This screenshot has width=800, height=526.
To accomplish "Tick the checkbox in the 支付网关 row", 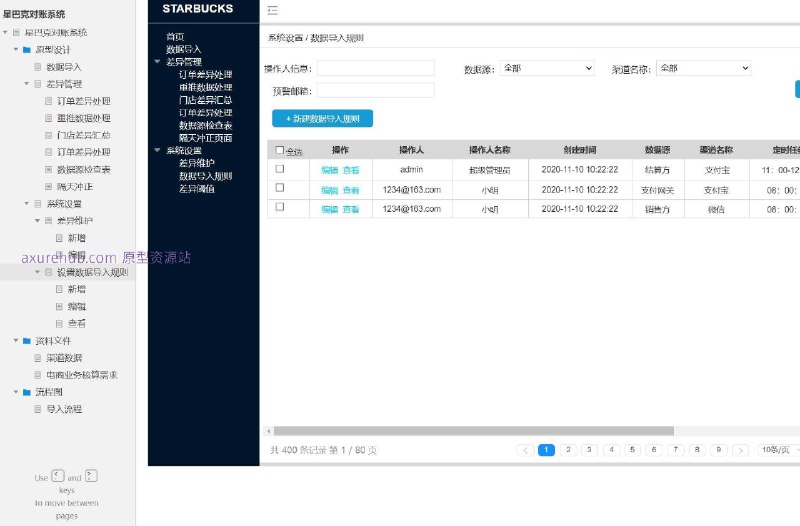I will tap(280, 188).
